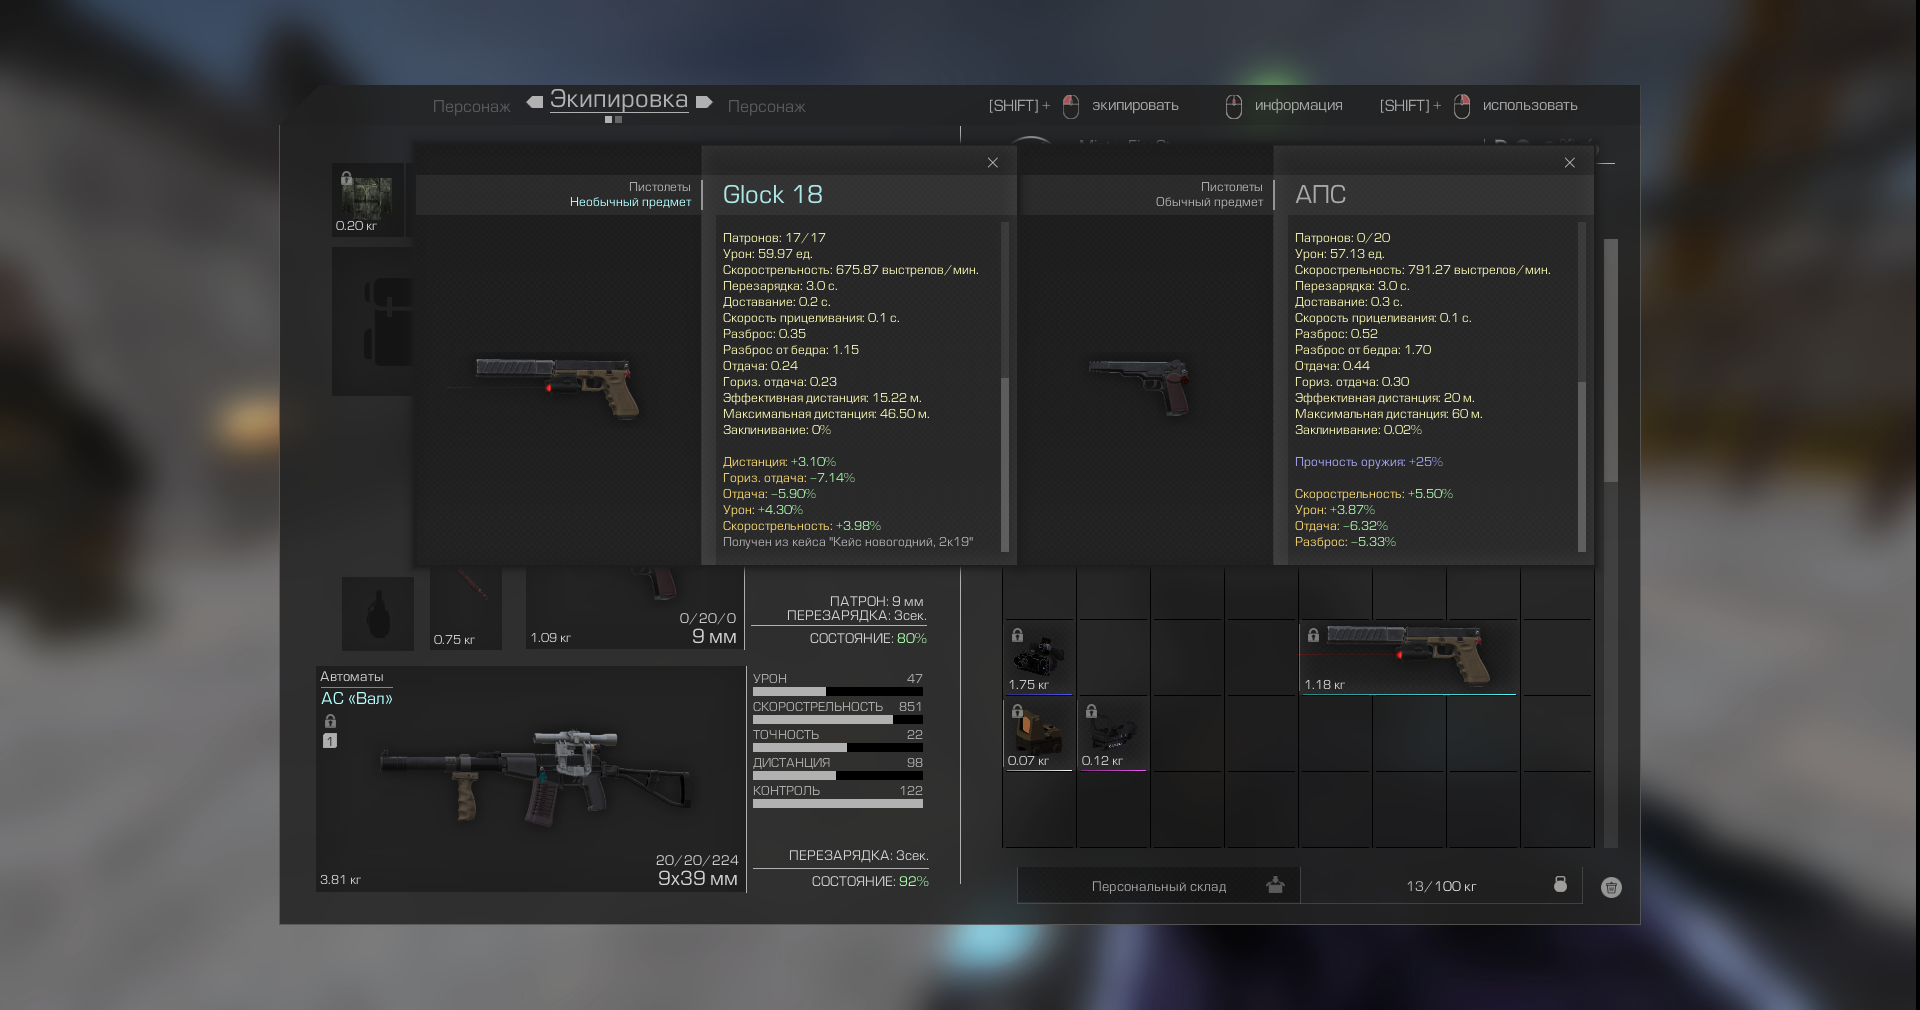This screenshot has height=1010, width=1920.
Task: Click the УРОН stat bar
Action: pyautogui.click(x=838, y=691)
